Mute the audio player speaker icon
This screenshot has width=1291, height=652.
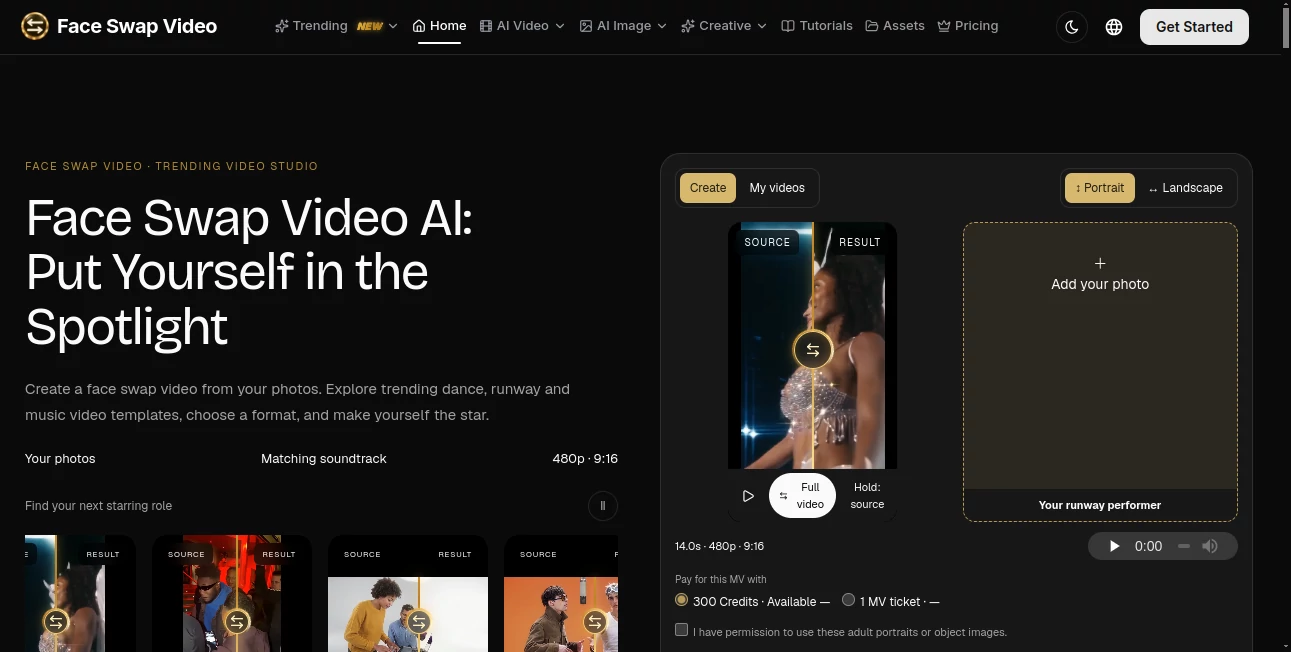(x=1210, y=546)
